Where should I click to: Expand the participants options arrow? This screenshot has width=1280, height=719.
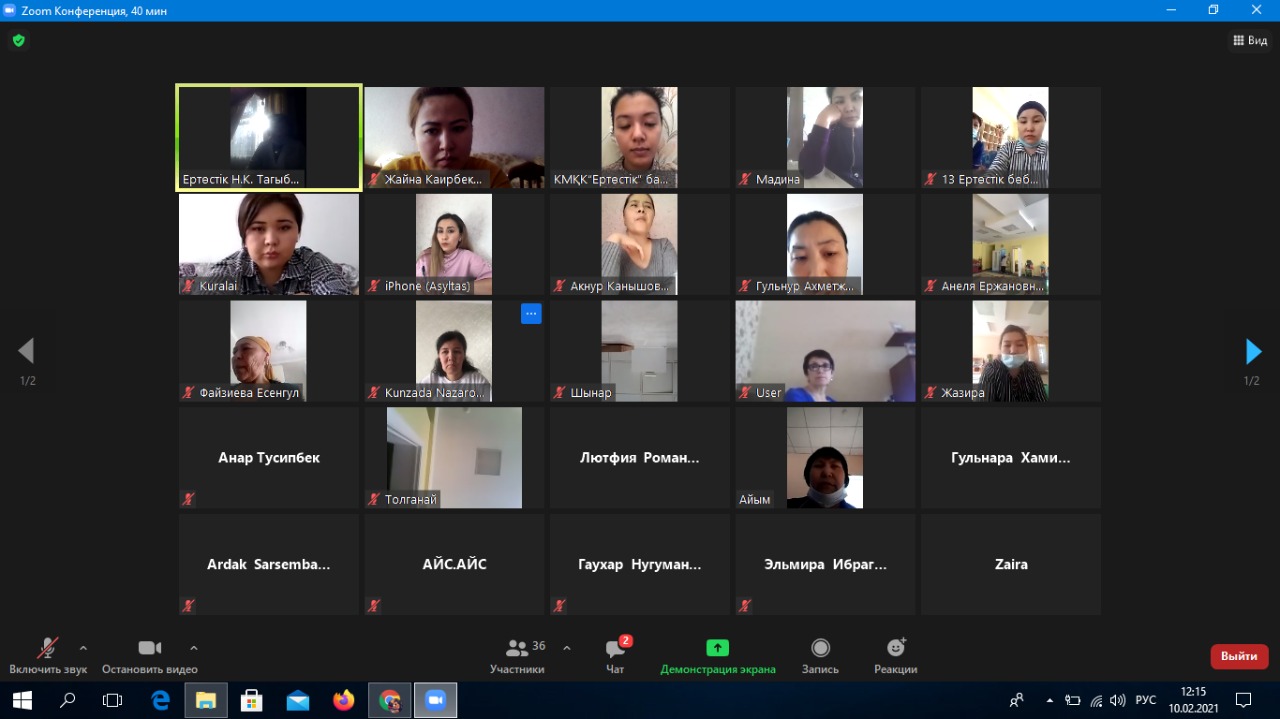567,648
